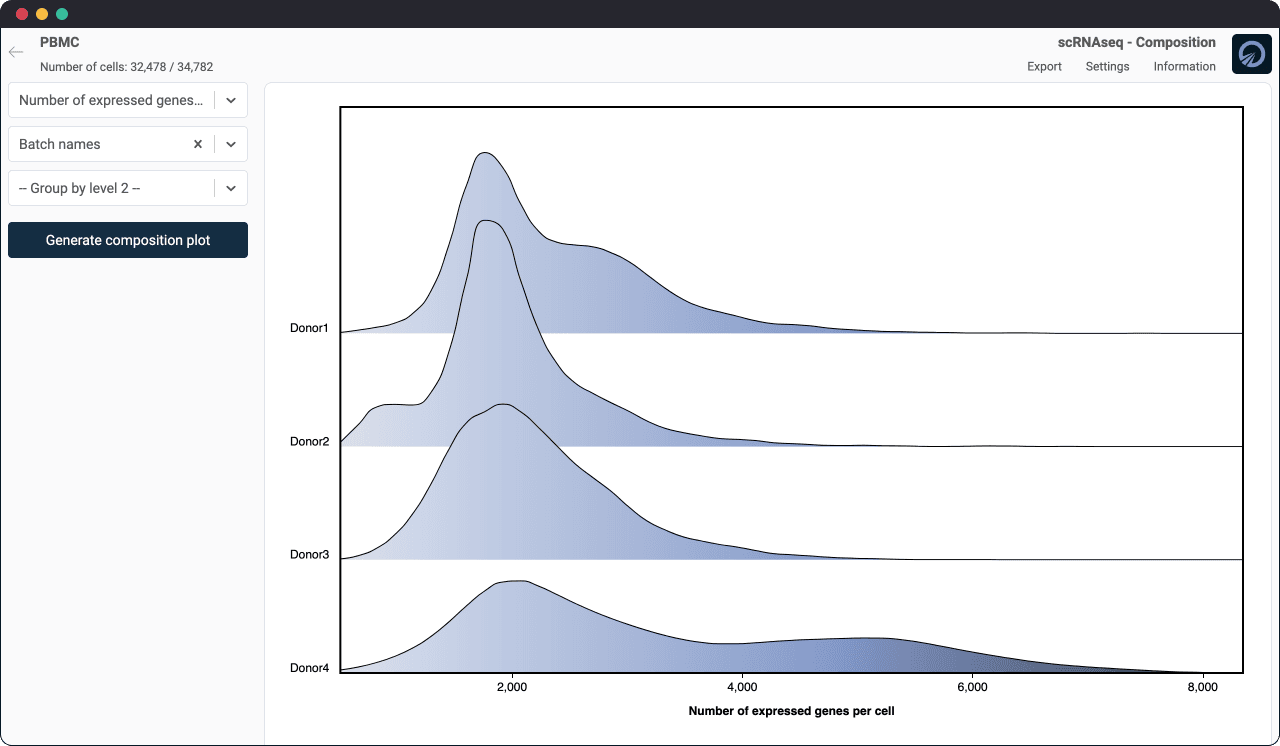Image resolution: width=1280 pixels, height=746 pixels.
Task: Click the red close window button
Action: [22, 14]
